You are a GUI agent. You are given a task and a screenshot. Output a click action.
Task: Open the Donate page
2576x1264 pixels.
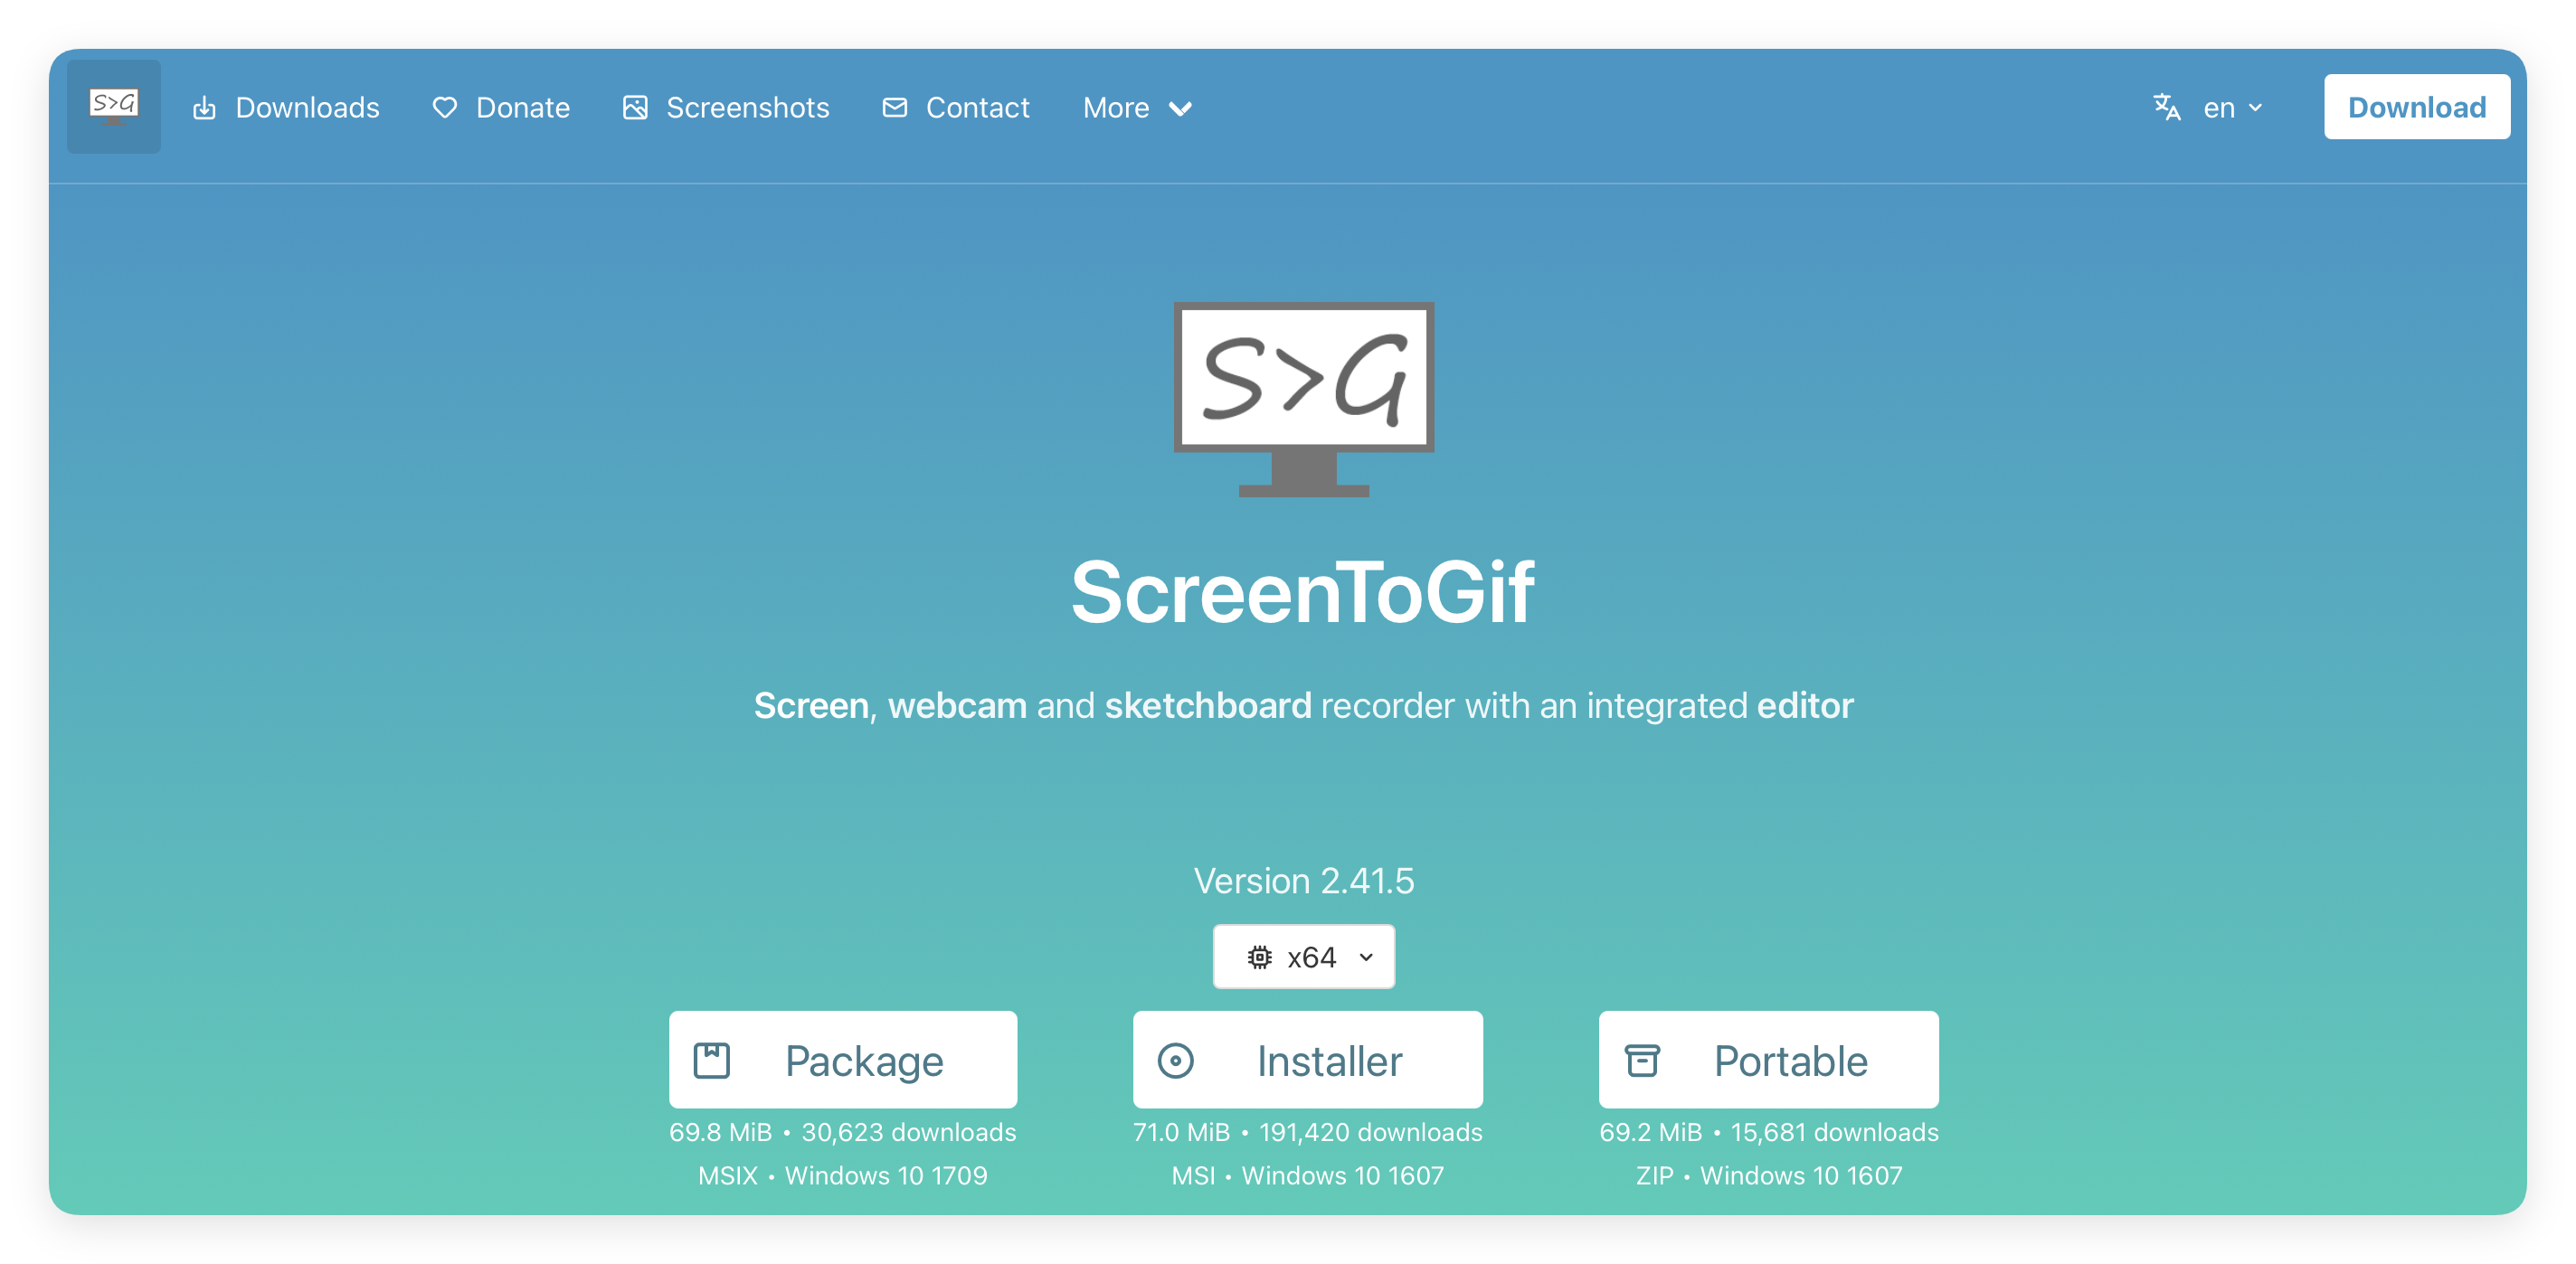pyautogui.click(x=522, y=108)
